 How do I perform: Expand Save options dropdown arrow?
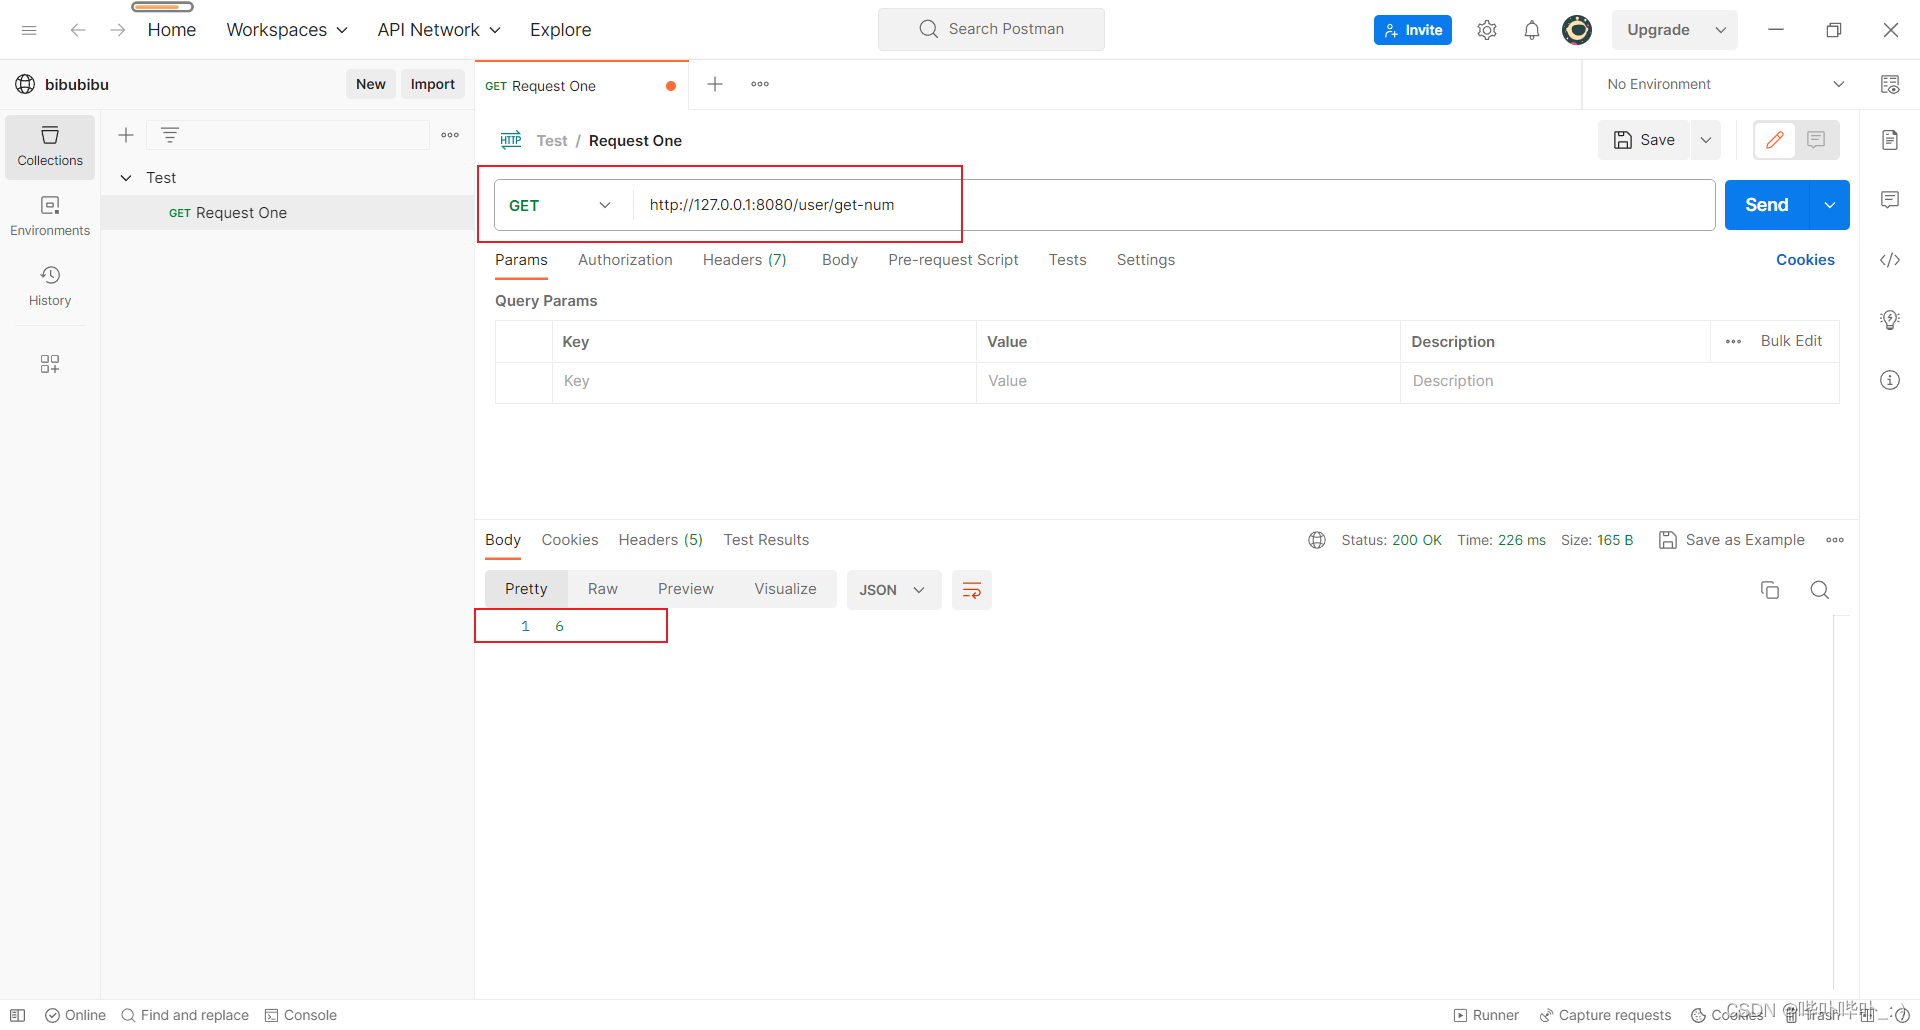point(1706,140)
